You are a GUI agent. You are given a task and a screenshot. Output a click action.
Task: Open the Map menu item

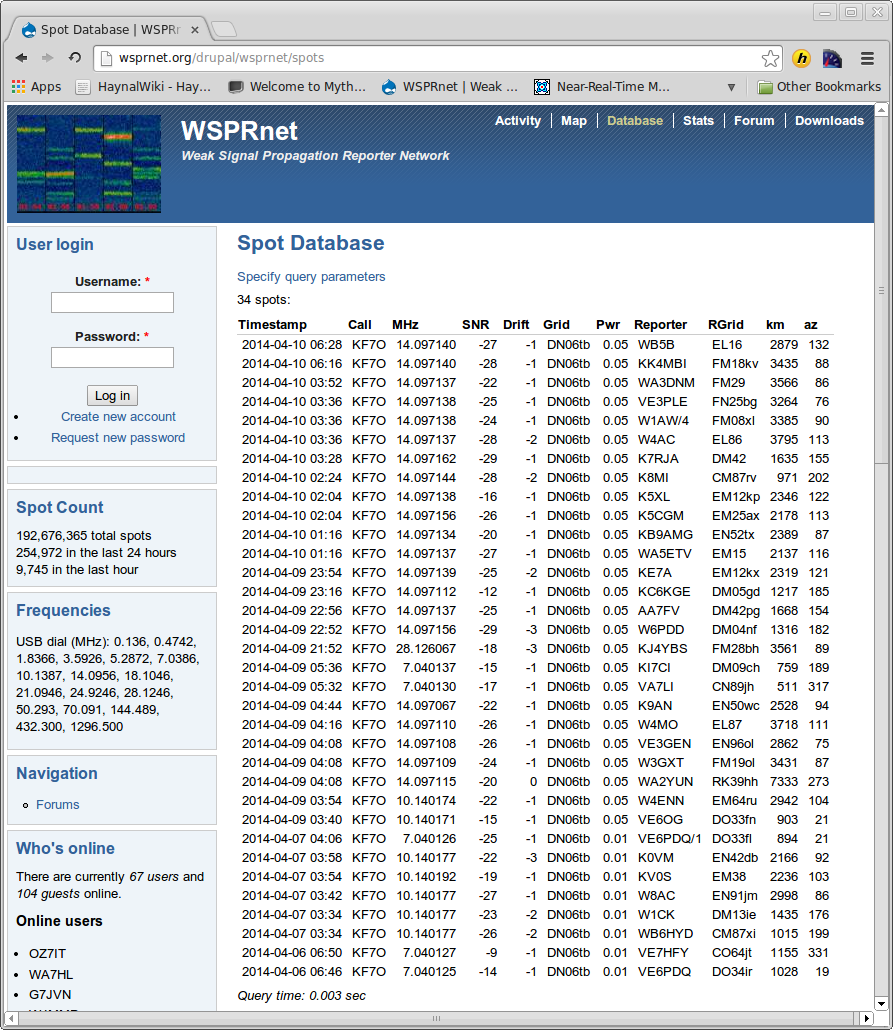click(x=574, y=121)
